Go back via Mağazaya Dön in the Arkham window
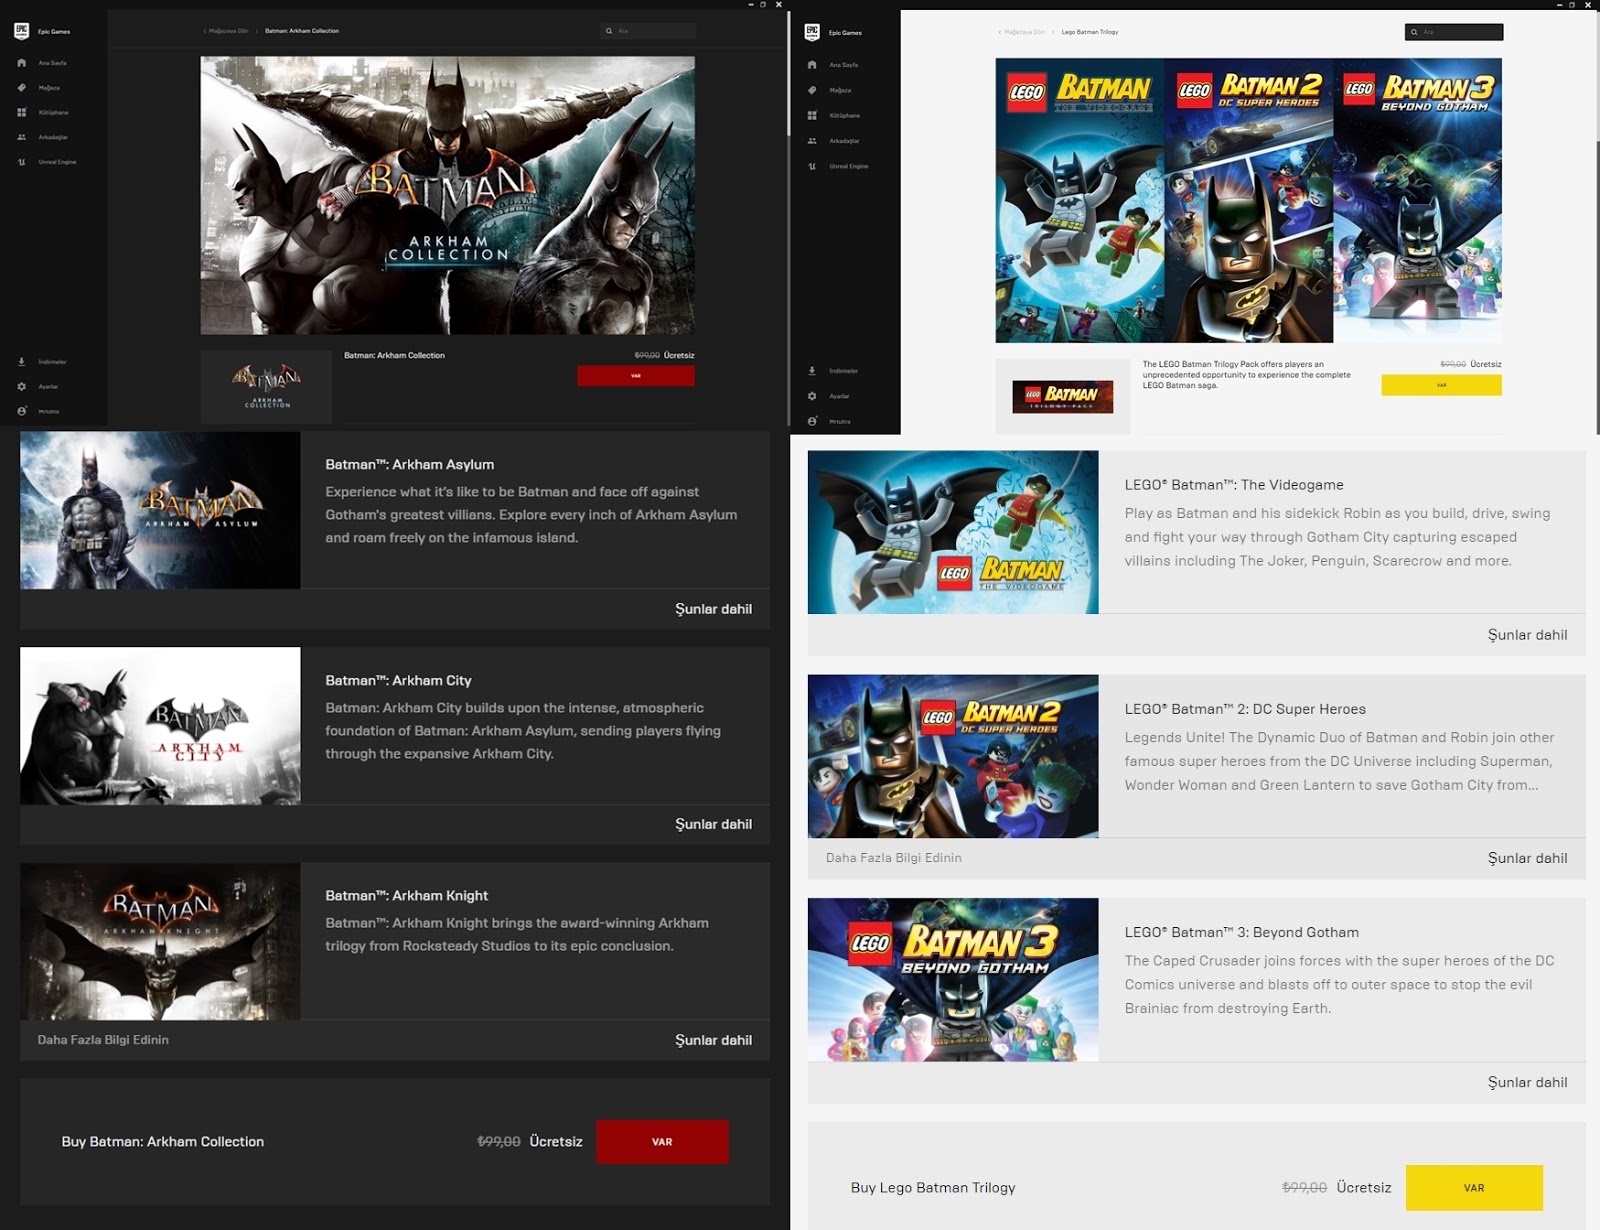The width and height of the screenshot is (1600, 1230). pos(228,31)
